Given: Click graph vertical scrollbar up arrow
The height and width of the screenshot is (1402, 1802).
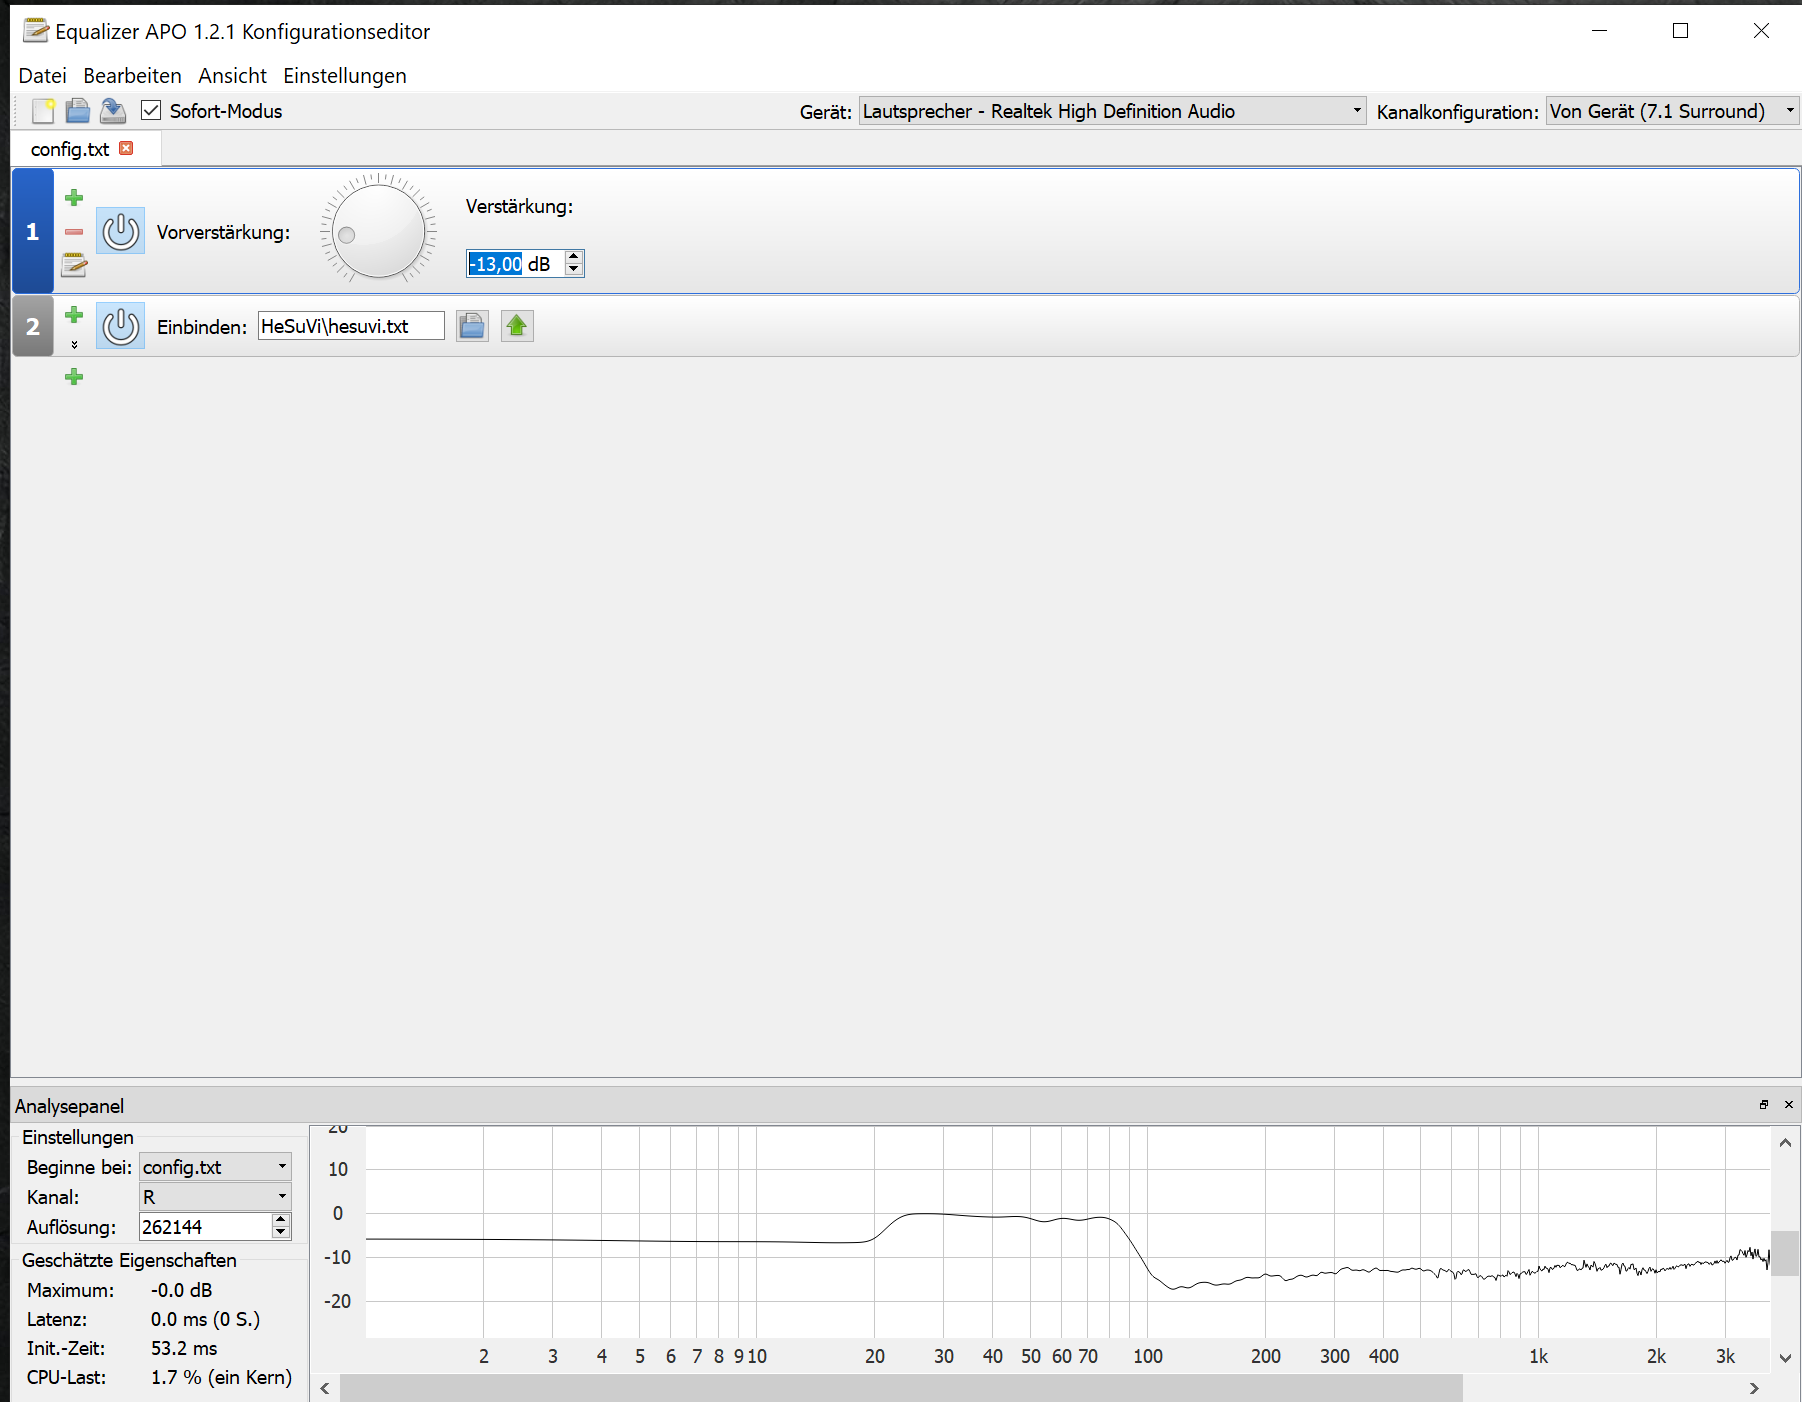Looking at the screenshot, I should click(1786, 1142).
